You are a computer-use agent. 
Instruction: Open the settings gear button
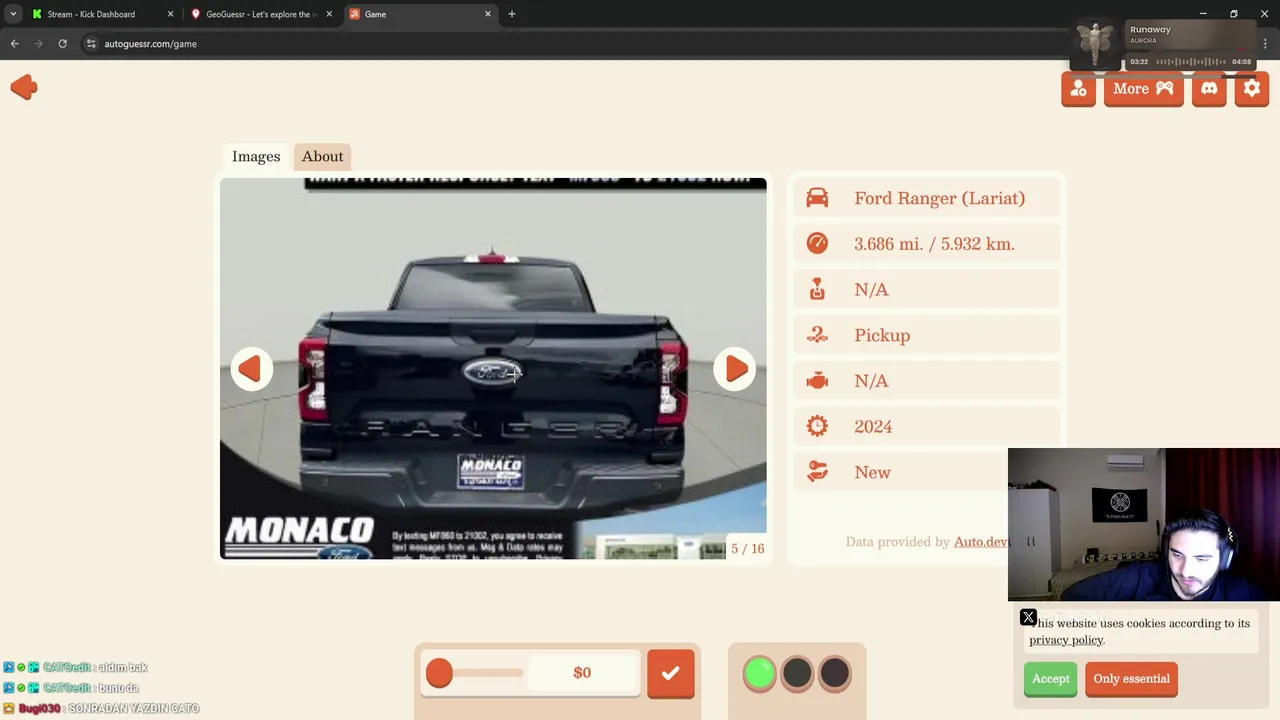pos(1252,89)
